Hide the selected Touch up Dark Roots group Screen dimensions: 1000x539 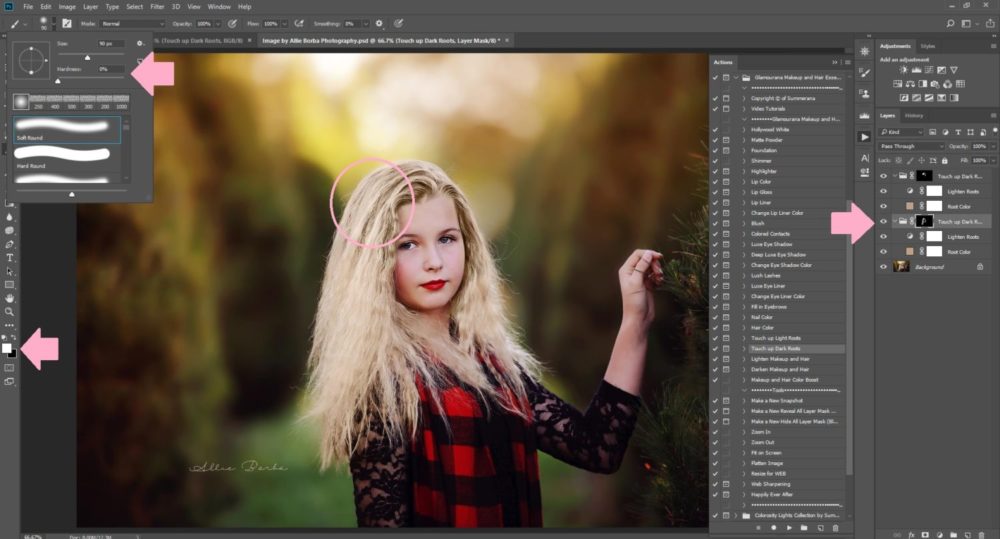(883, 221)
